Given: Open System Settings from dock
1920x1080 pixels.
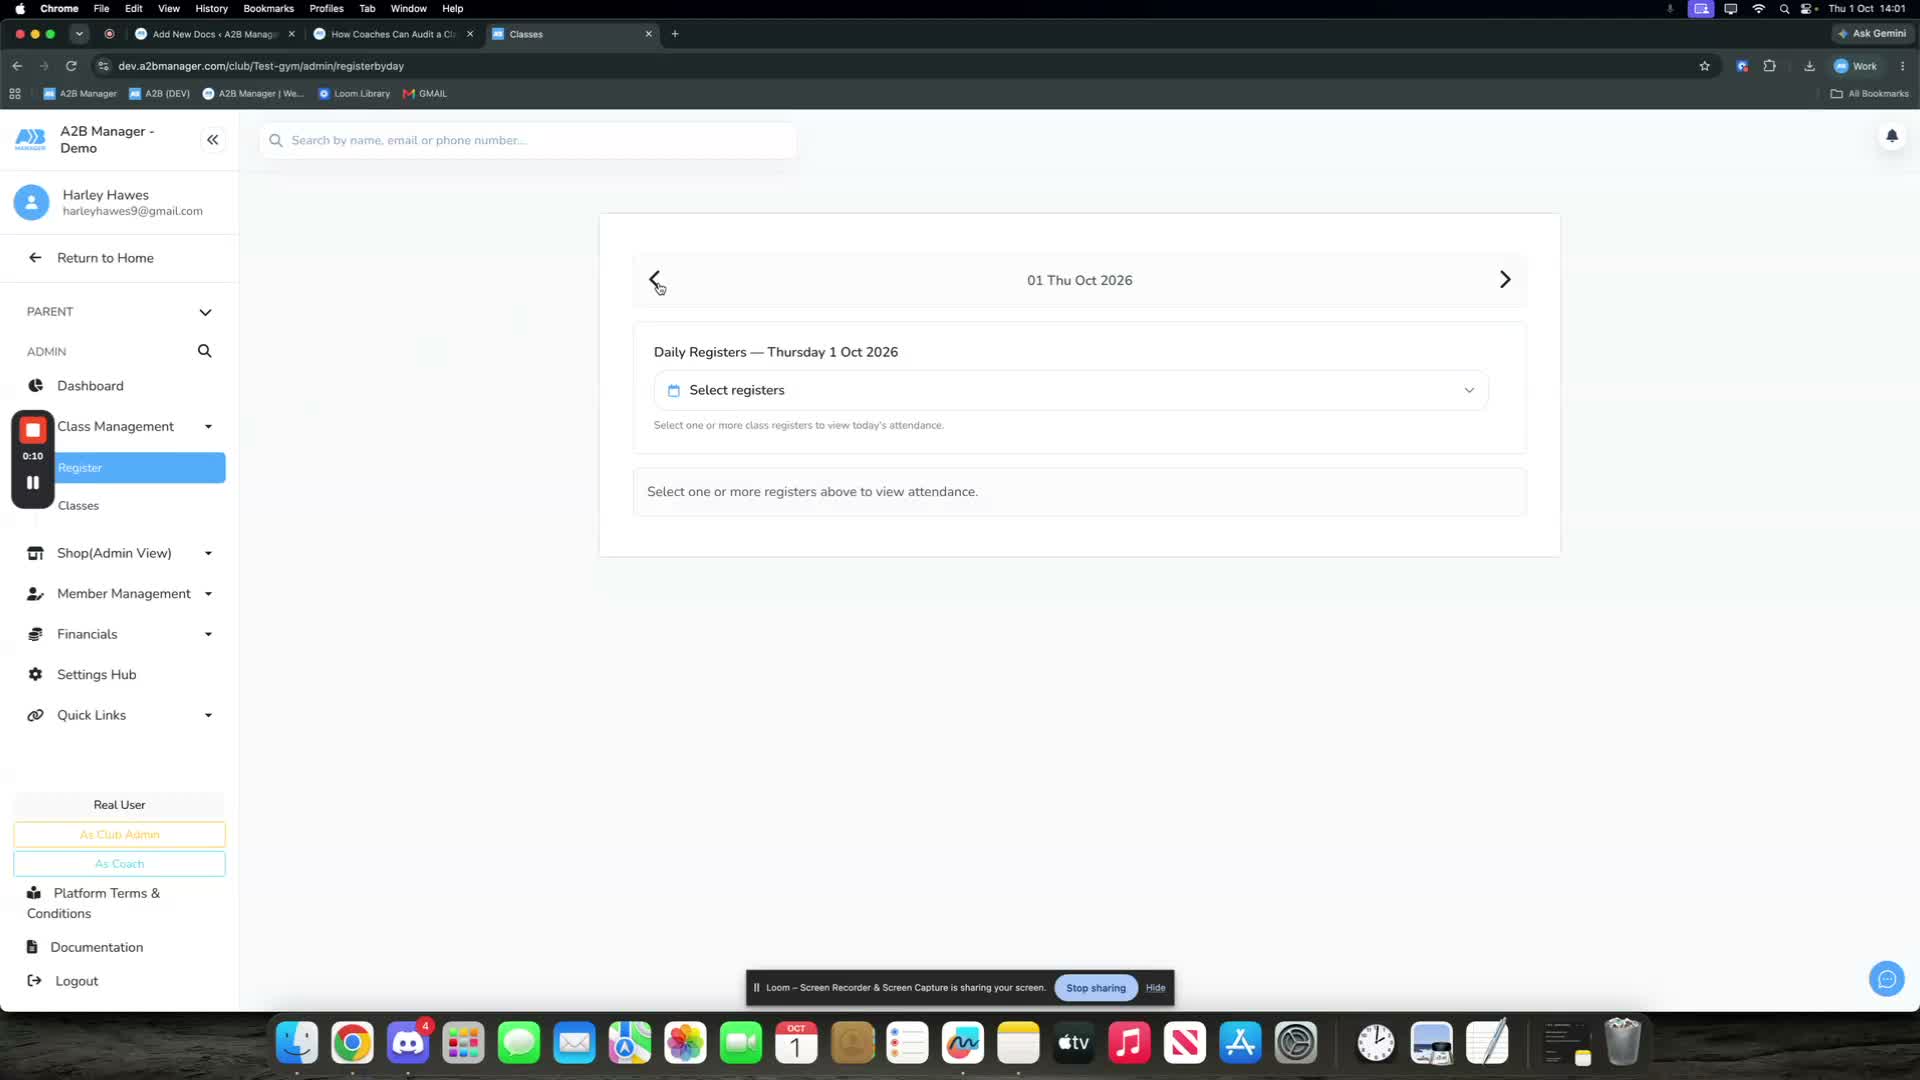Looking at the screenshot, I should coord(1296,1043).
